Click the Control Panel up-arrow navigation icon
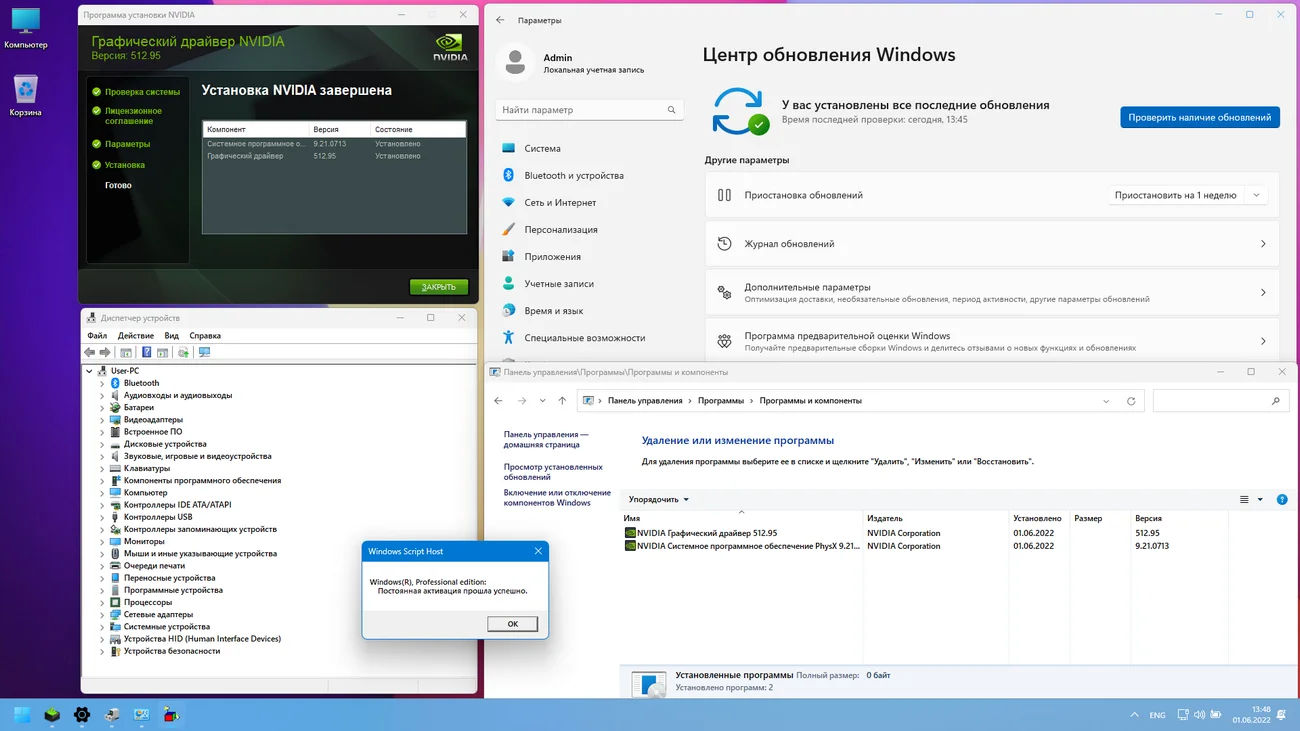Viewport: 1300px width, 731px height. tap(562, 401)
